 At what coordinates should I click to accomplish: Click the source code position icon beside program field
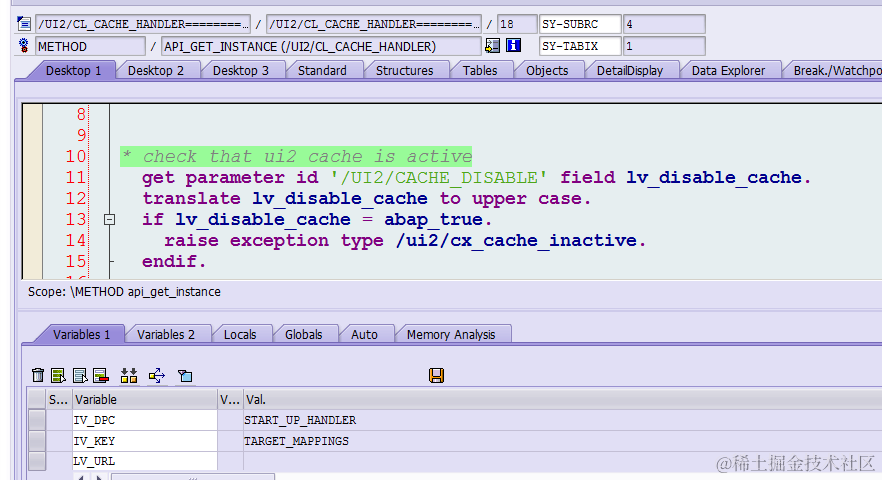24,24
